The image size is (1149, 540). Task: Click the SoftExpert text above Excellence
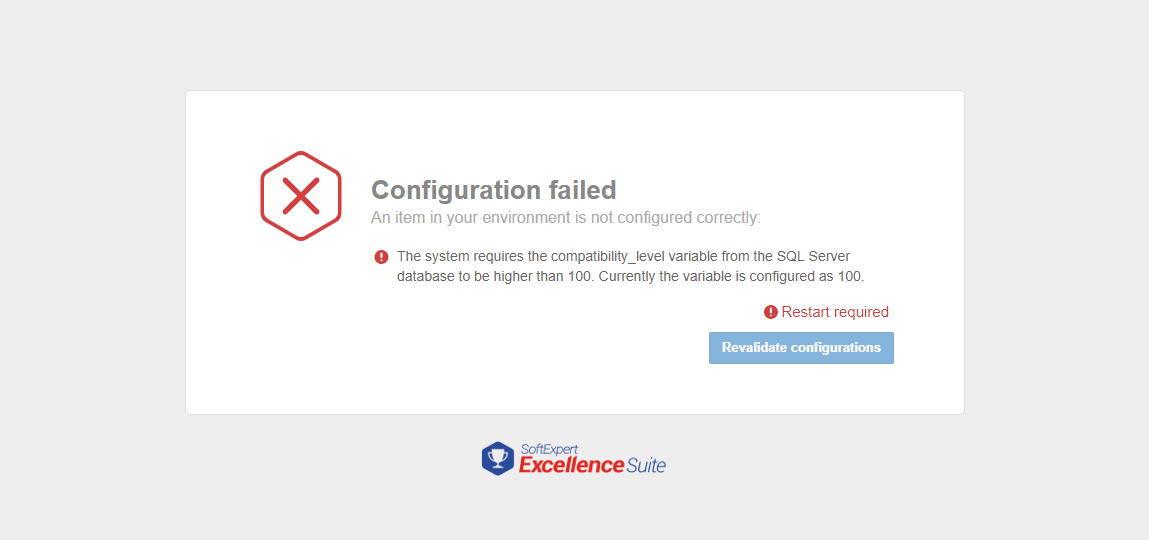point(550,448)
